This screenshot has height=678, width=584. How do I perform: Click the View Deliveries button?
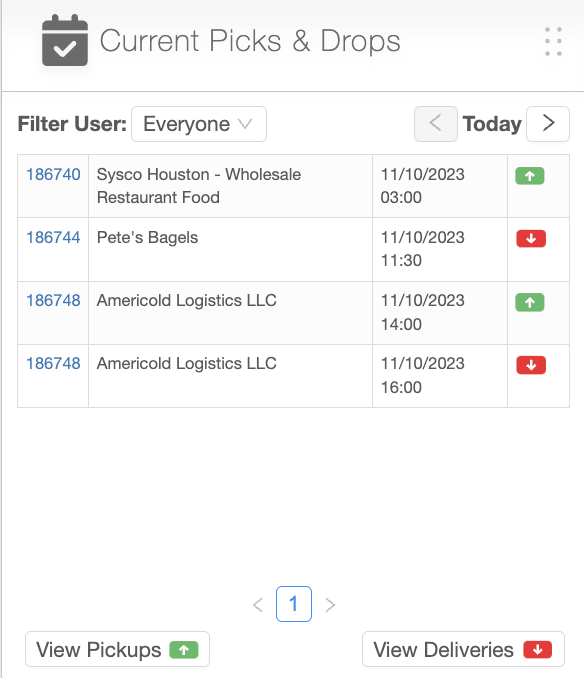(463, 649)
